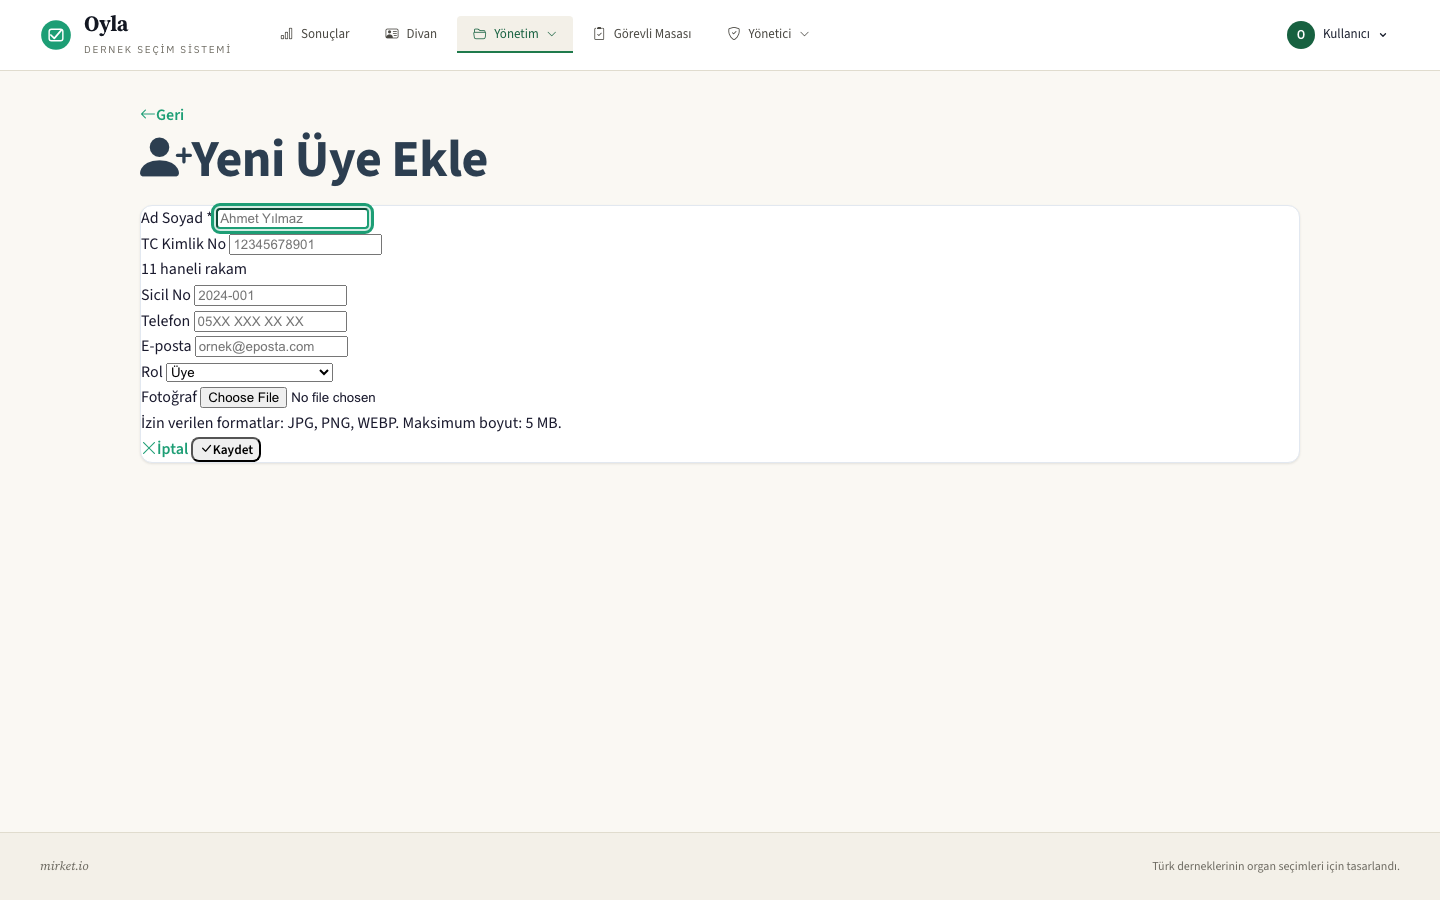The width and height of the screenshot is (1440, 900).
Task: Click the X icon beside İptal
Action: click(149, 448)
